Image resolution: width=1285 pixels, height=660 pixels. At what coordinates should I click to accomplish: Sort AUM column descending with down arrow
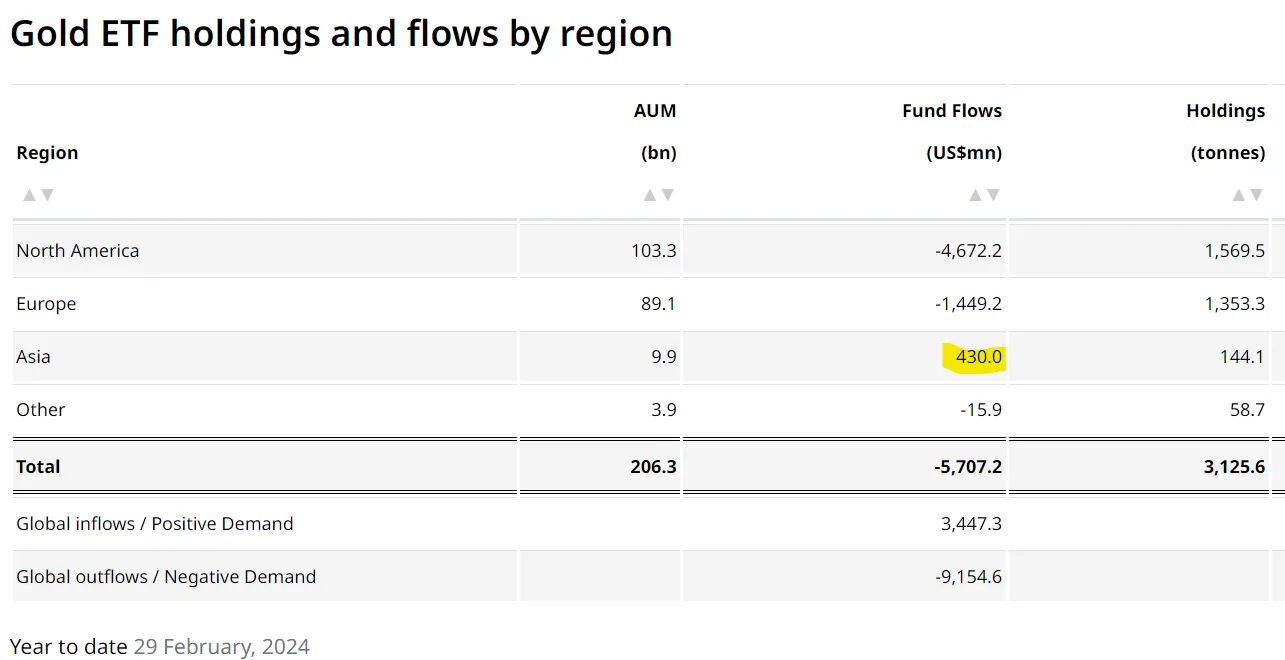pos(668,195)
